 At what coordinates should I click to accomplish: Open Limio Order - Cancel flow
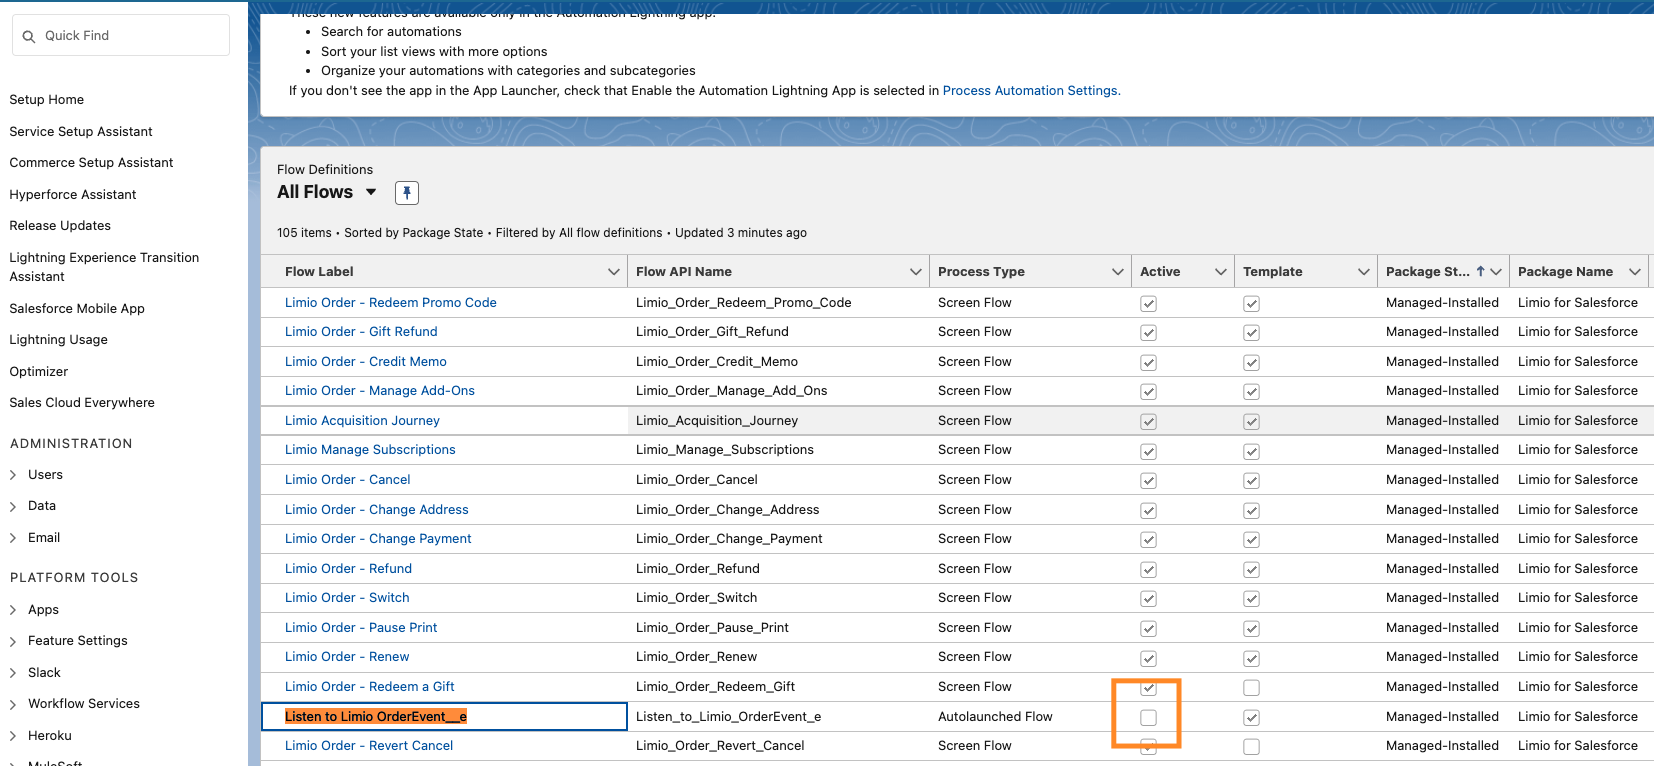pyautogui.click(x=348, y=479)
